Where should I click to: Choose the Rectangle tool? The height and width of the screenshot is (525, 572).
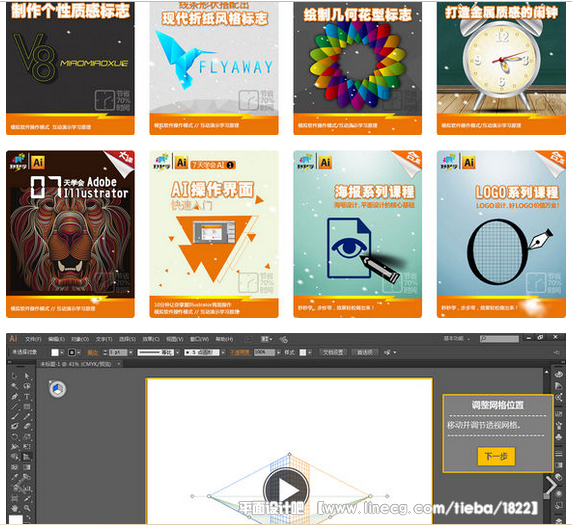click(27, 406)
